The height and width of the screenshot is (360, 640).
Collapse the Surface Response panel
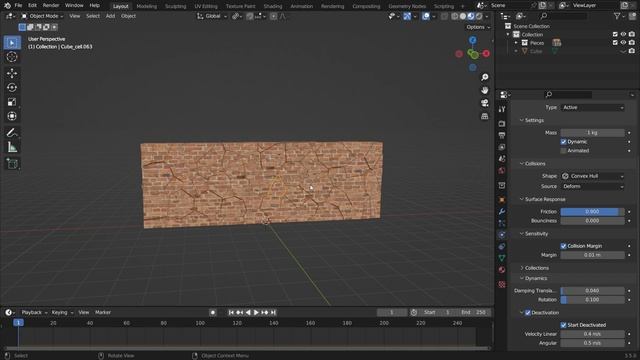point(545,200)
